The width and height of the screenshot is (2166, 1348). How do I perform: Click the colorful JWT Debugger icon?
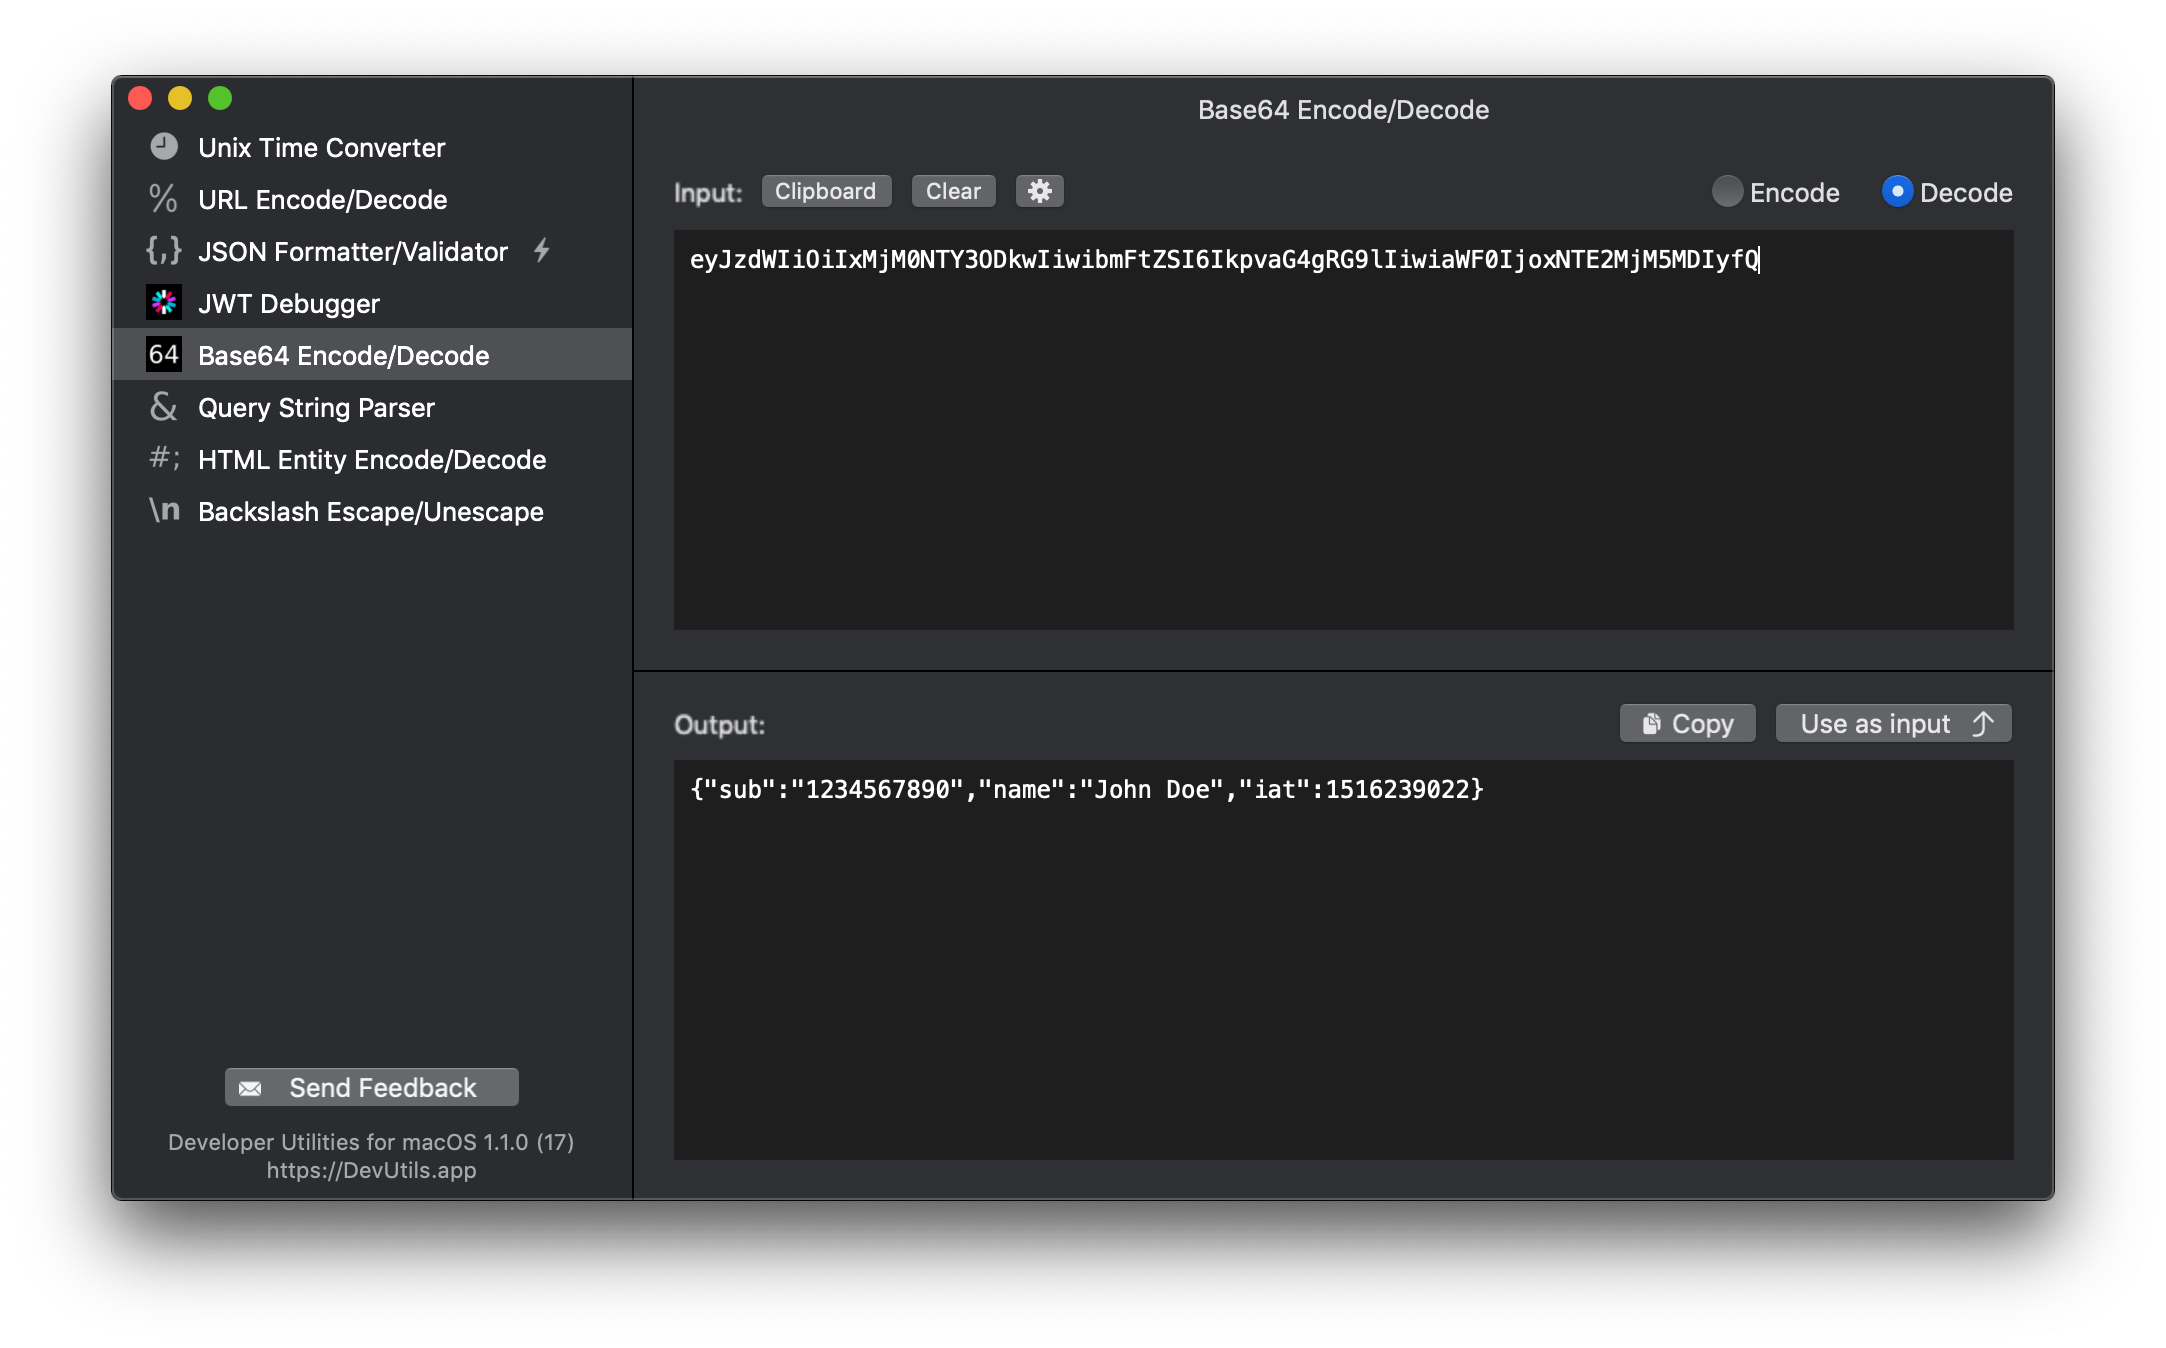click(164, 303)
